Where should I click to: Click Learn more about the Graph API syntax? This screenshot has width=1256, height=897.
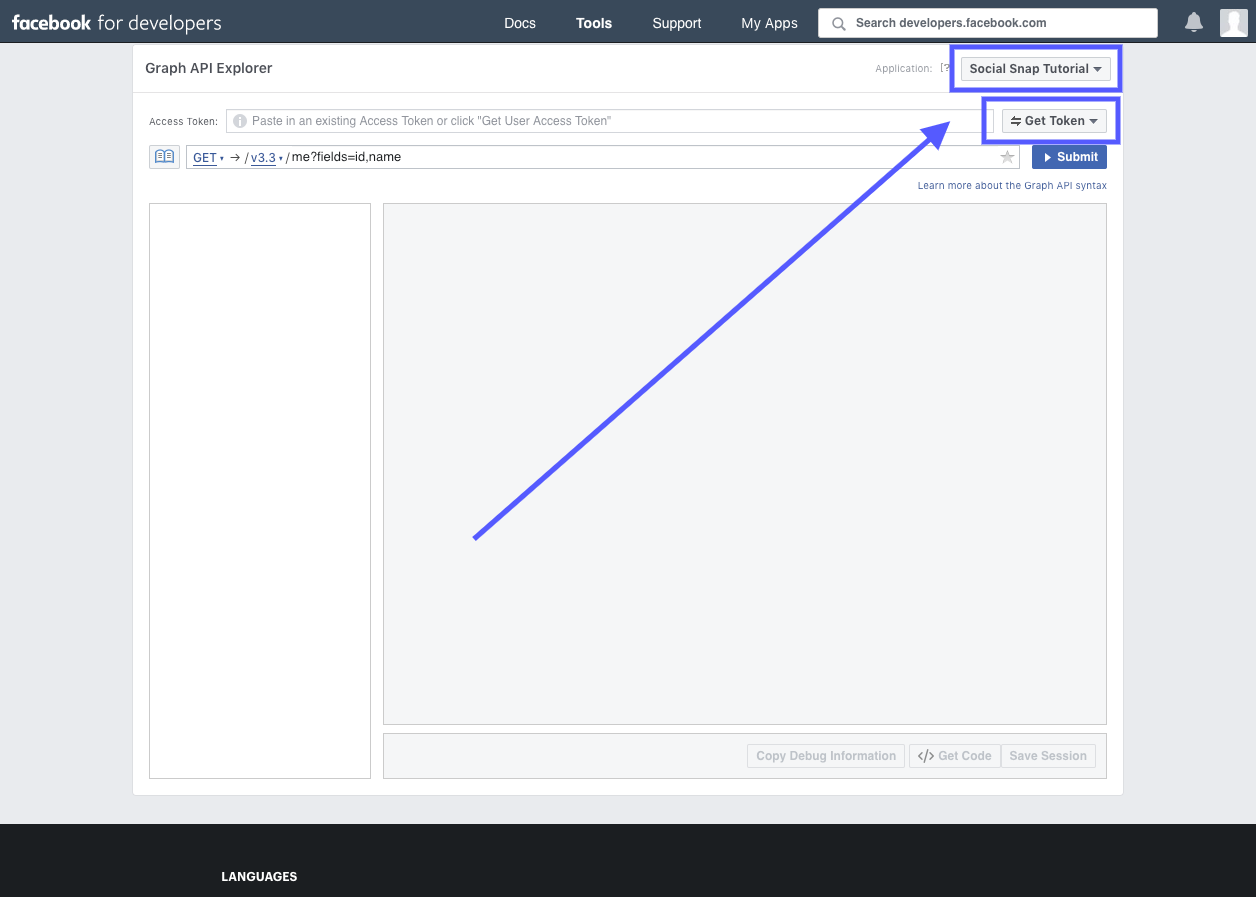tap(1011, 185)
